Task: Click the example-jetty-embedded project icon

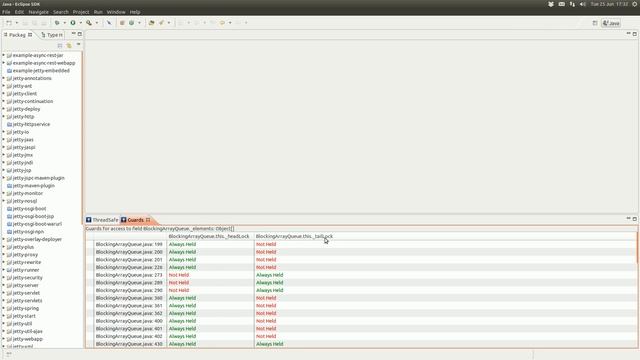Action: pyautogui.click(x=9, y=71)
